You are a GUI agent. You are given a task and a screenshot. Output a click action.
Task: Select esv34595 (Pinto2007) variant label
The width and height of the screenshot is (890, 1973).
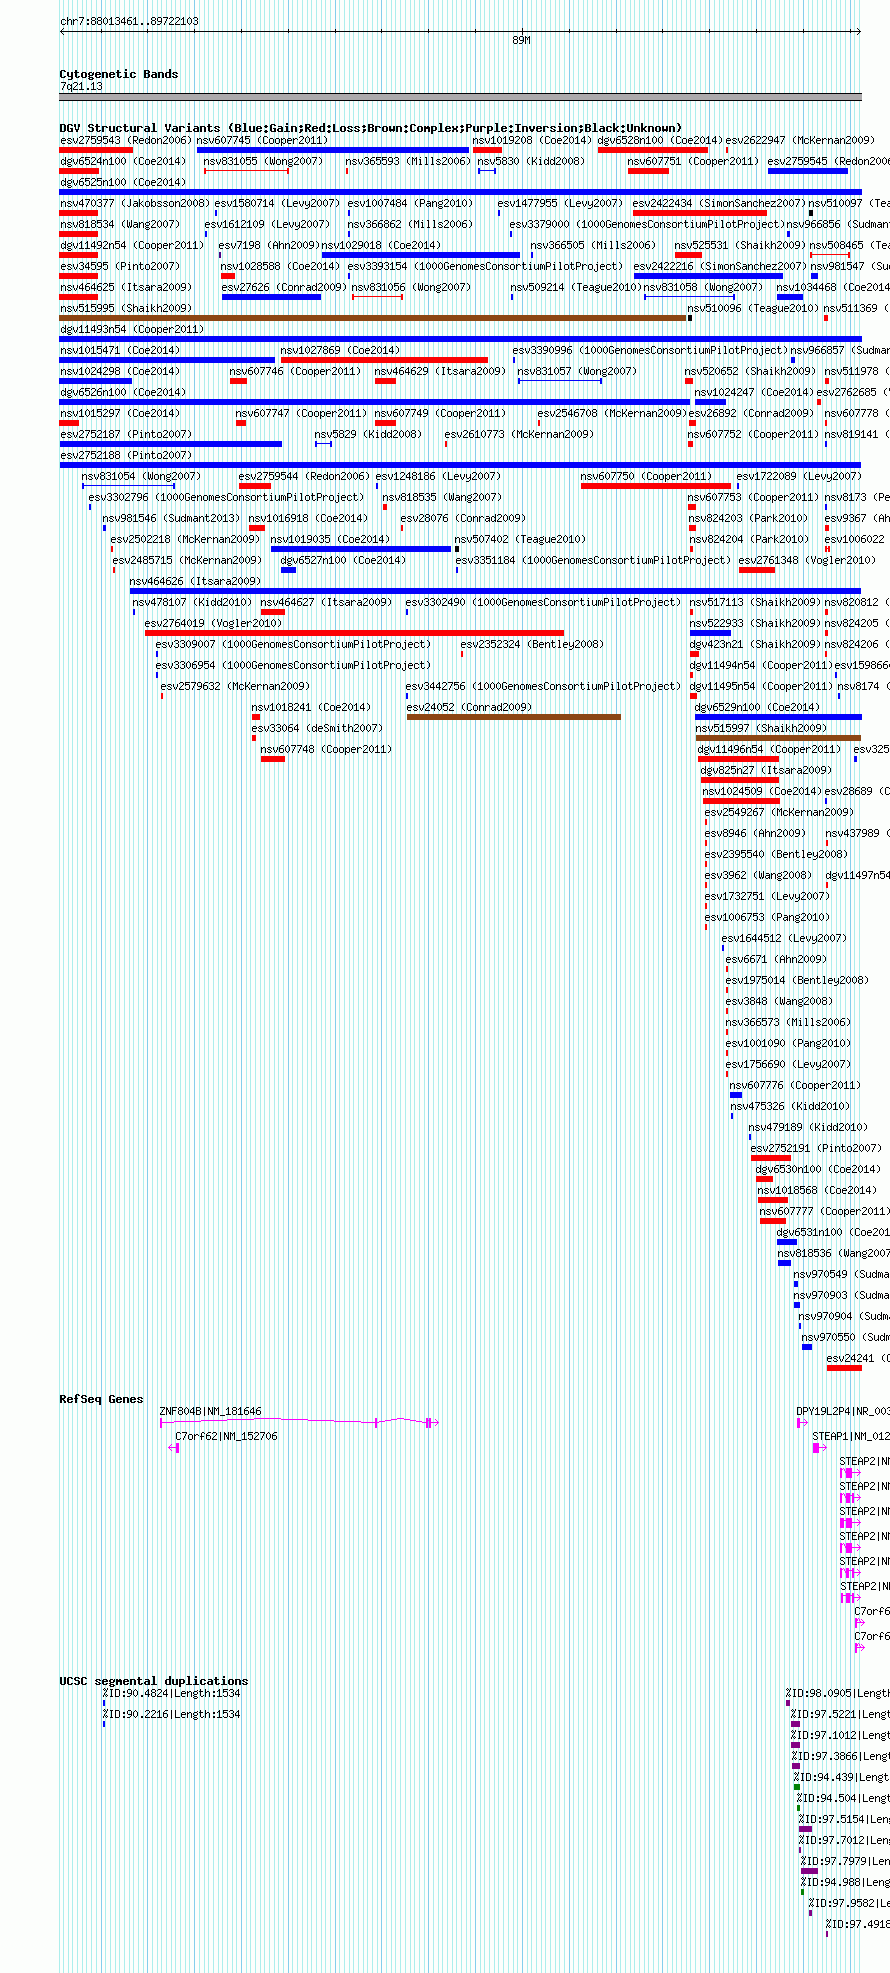(x=120, y=266)
